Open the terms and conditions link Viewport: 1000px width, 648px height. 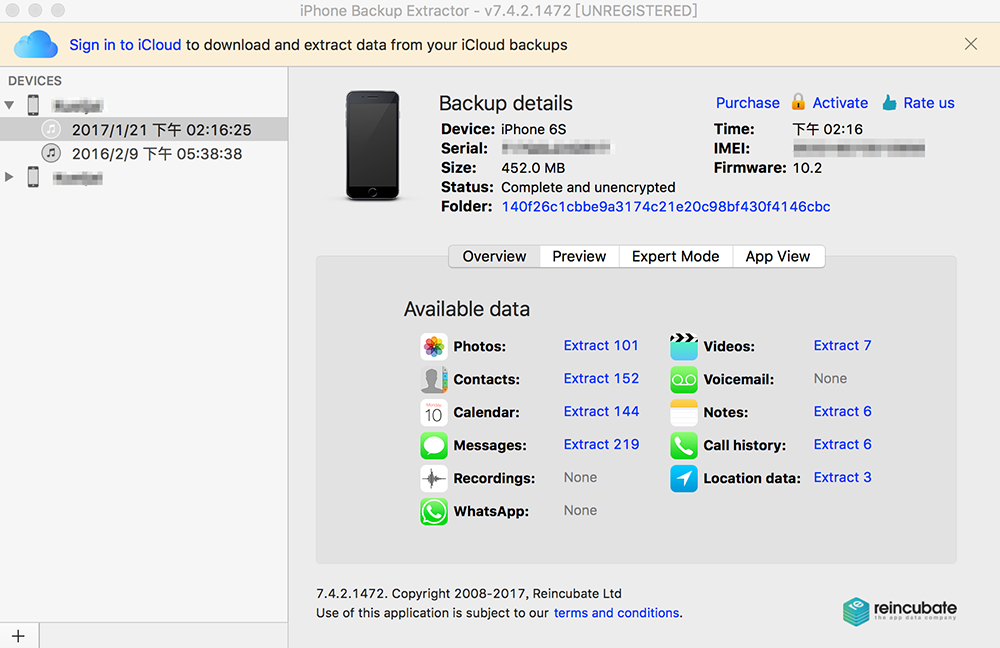[x=616, y=613]
